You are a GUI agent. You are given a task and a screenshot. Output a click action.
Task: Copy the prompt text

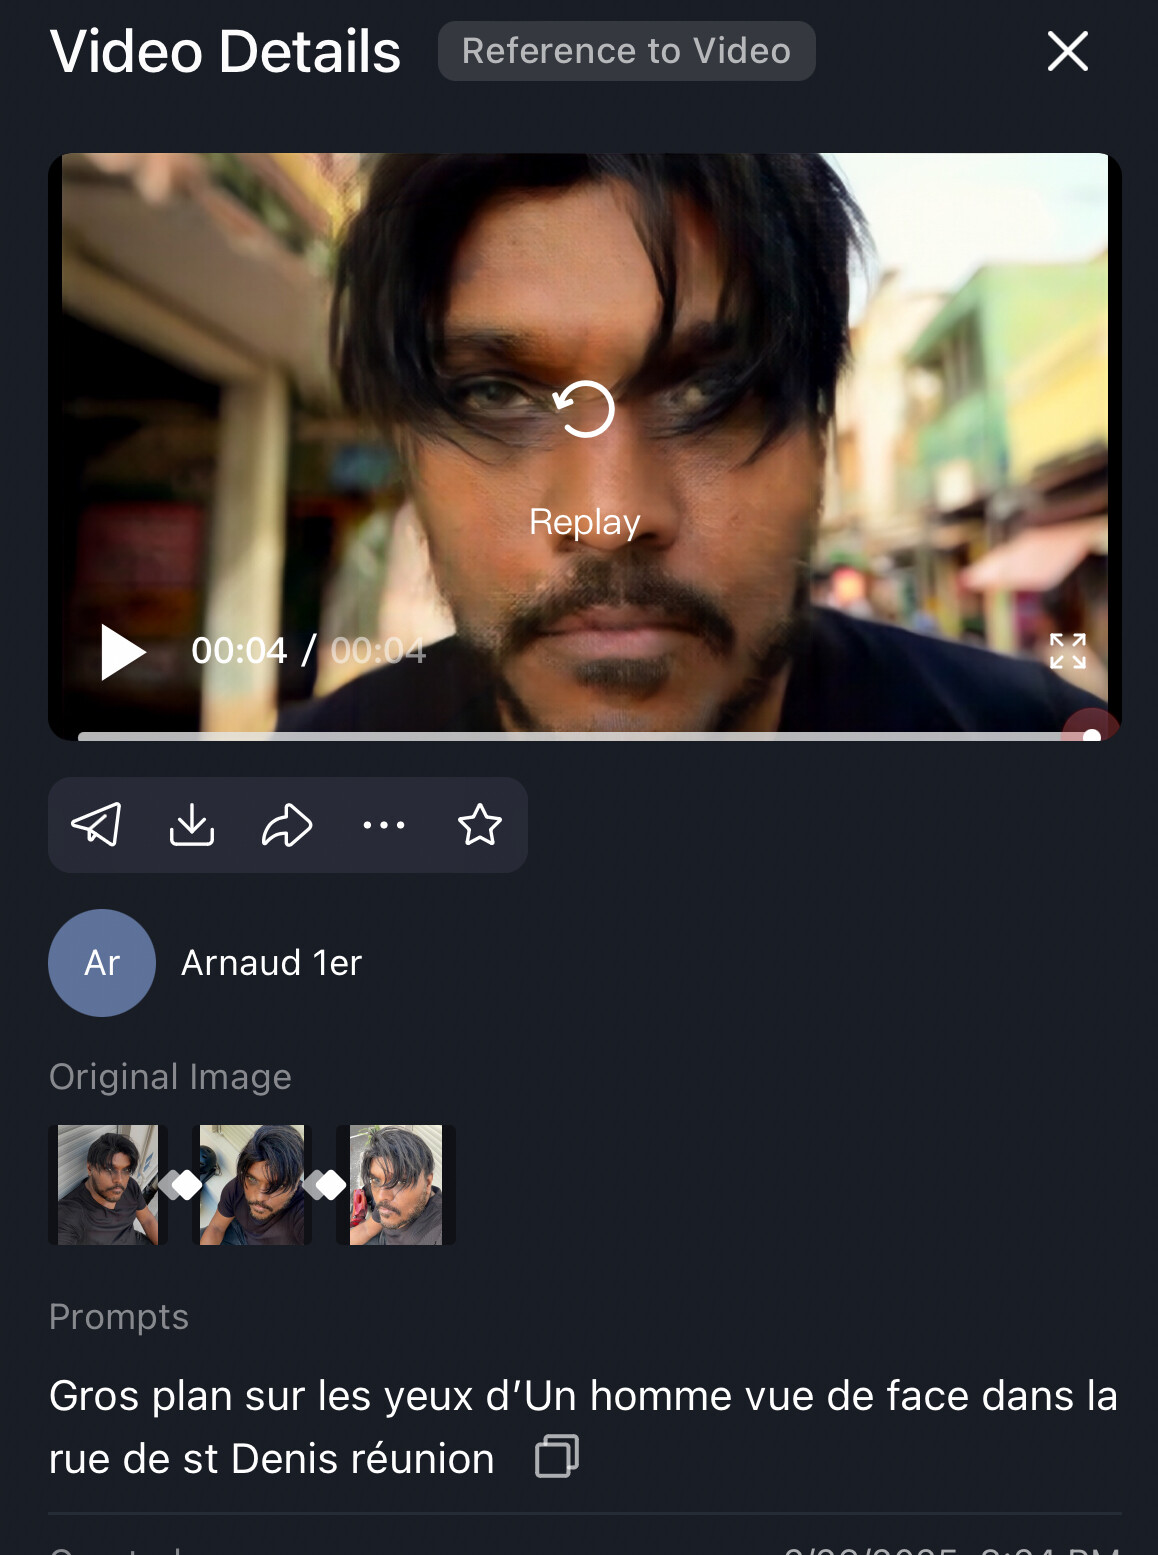click(557, 1456)
